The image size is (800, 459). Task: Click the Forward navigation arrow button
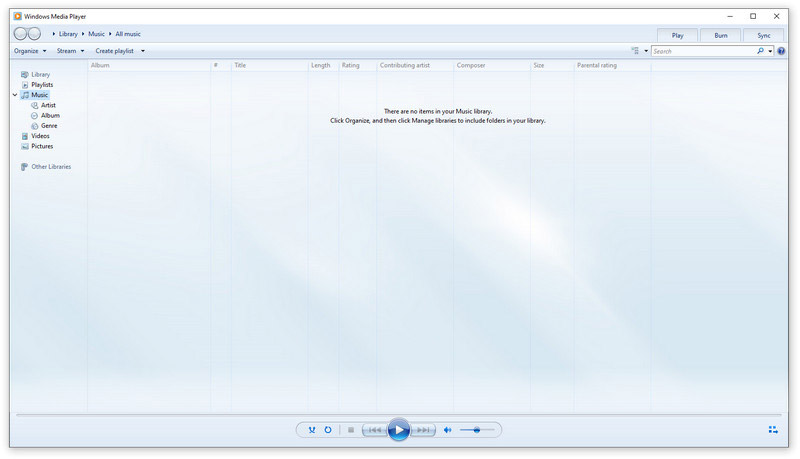click(34, 34)
